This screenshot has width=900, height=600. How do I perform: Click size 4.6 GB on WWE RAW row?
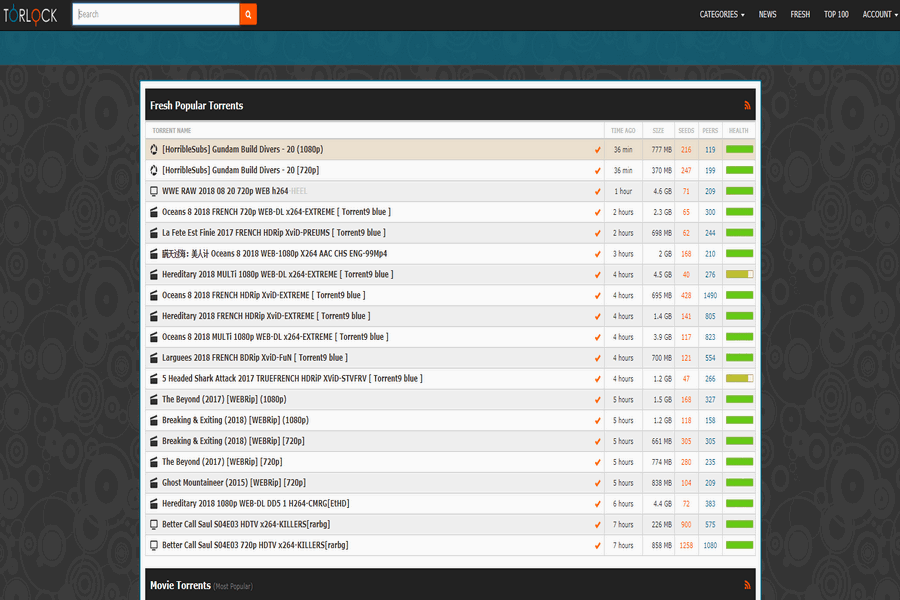click(662, 192)
